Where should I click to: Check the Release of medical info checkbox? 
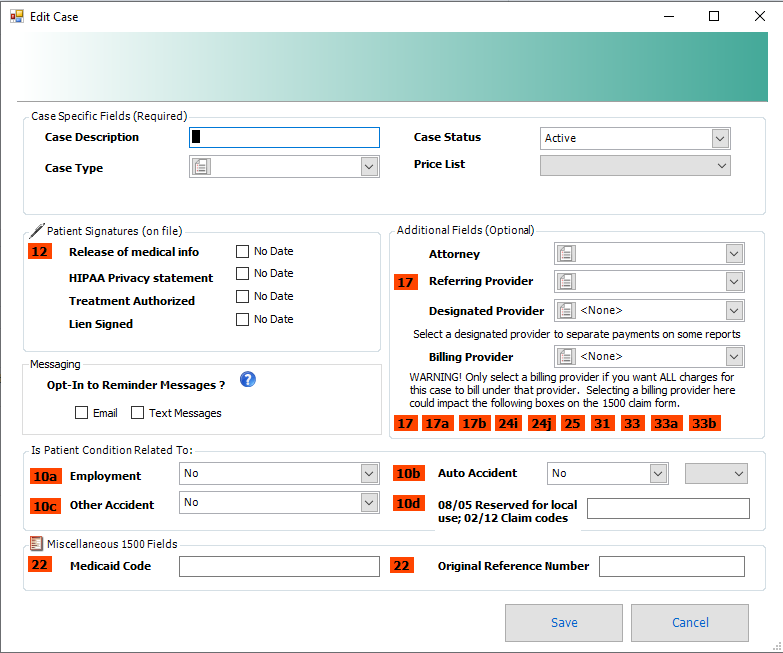(242, 252)
